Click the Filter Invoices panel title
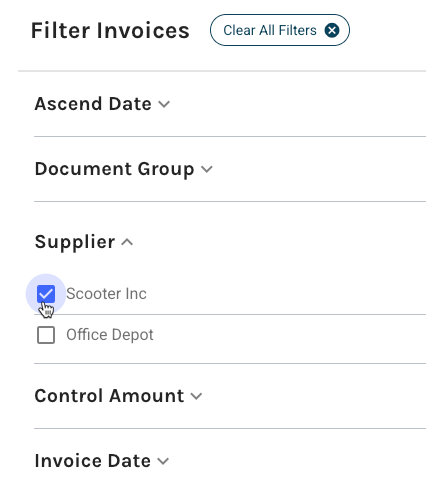The width and height of the screenshot is (426, 490). click(110, 31)
